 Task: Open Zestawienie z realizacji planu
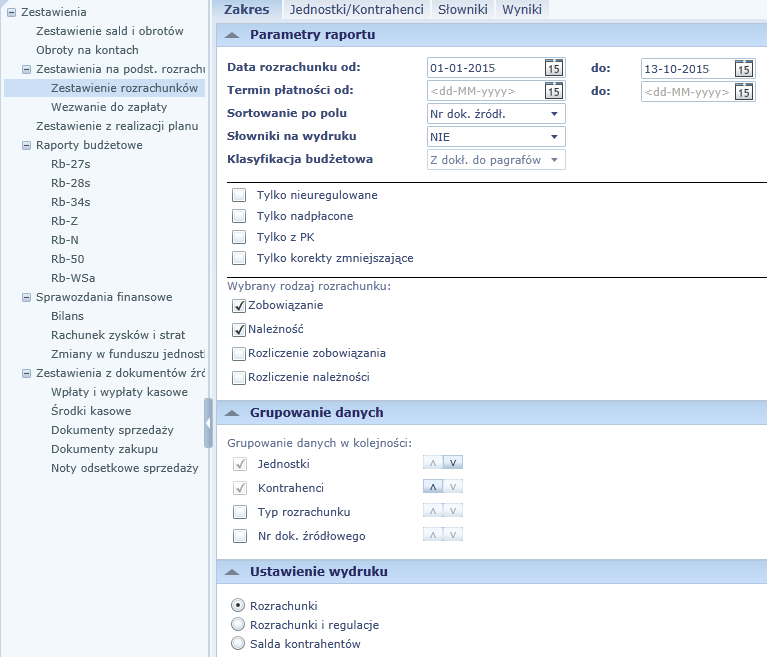(x=117, y=126)
